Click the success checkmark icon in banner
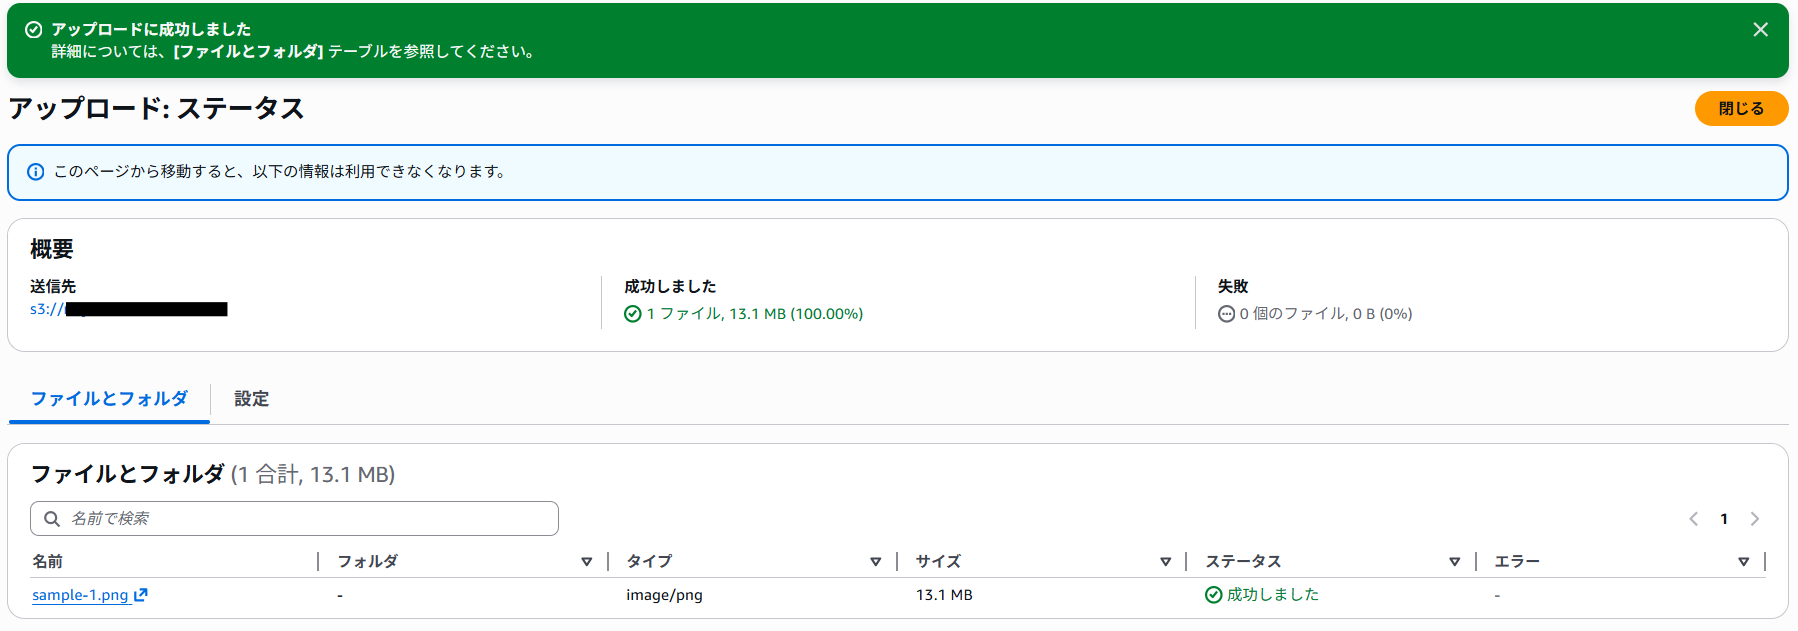 coord(33,30)
